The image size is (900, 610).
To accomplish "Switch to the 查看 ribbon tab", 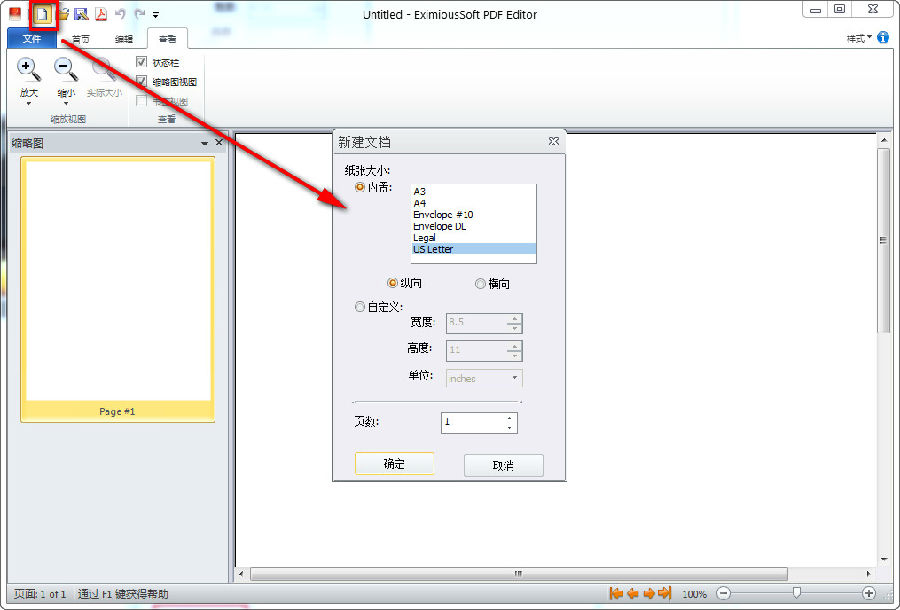I will point(167,39).
